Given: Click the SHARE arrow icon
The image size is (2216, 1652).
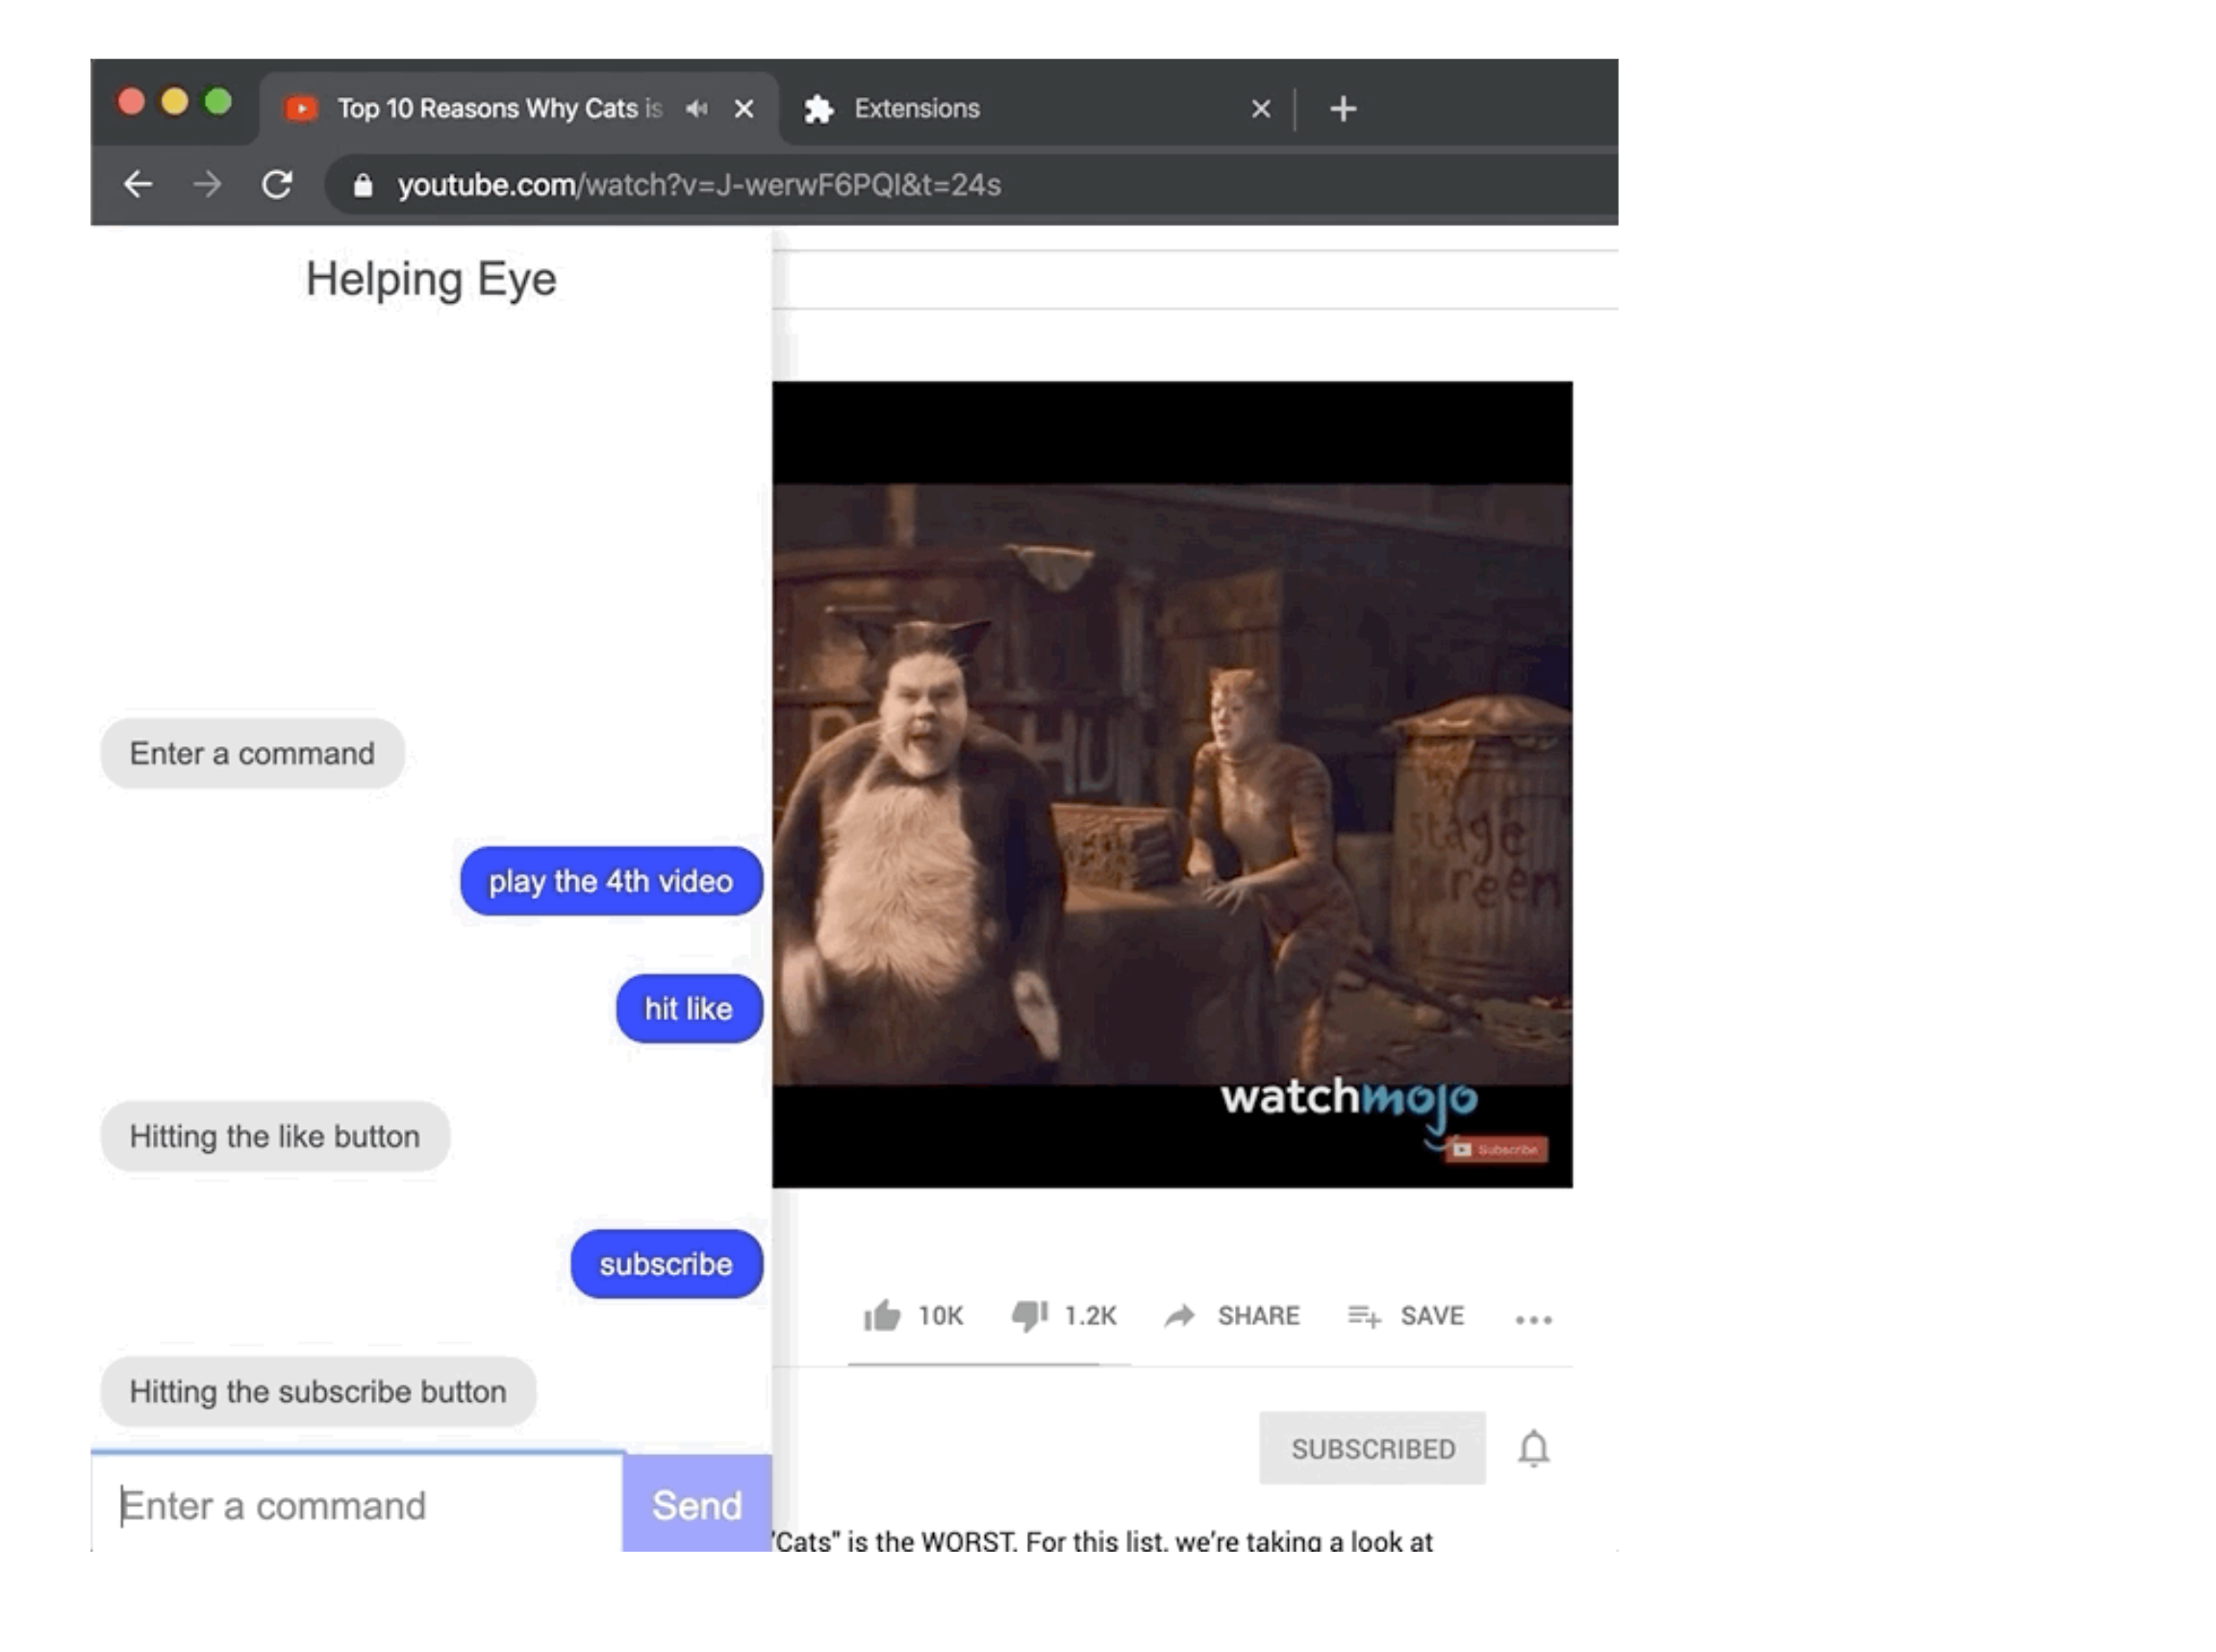Looking at the screenshot, I should tap(1180, 1316).
